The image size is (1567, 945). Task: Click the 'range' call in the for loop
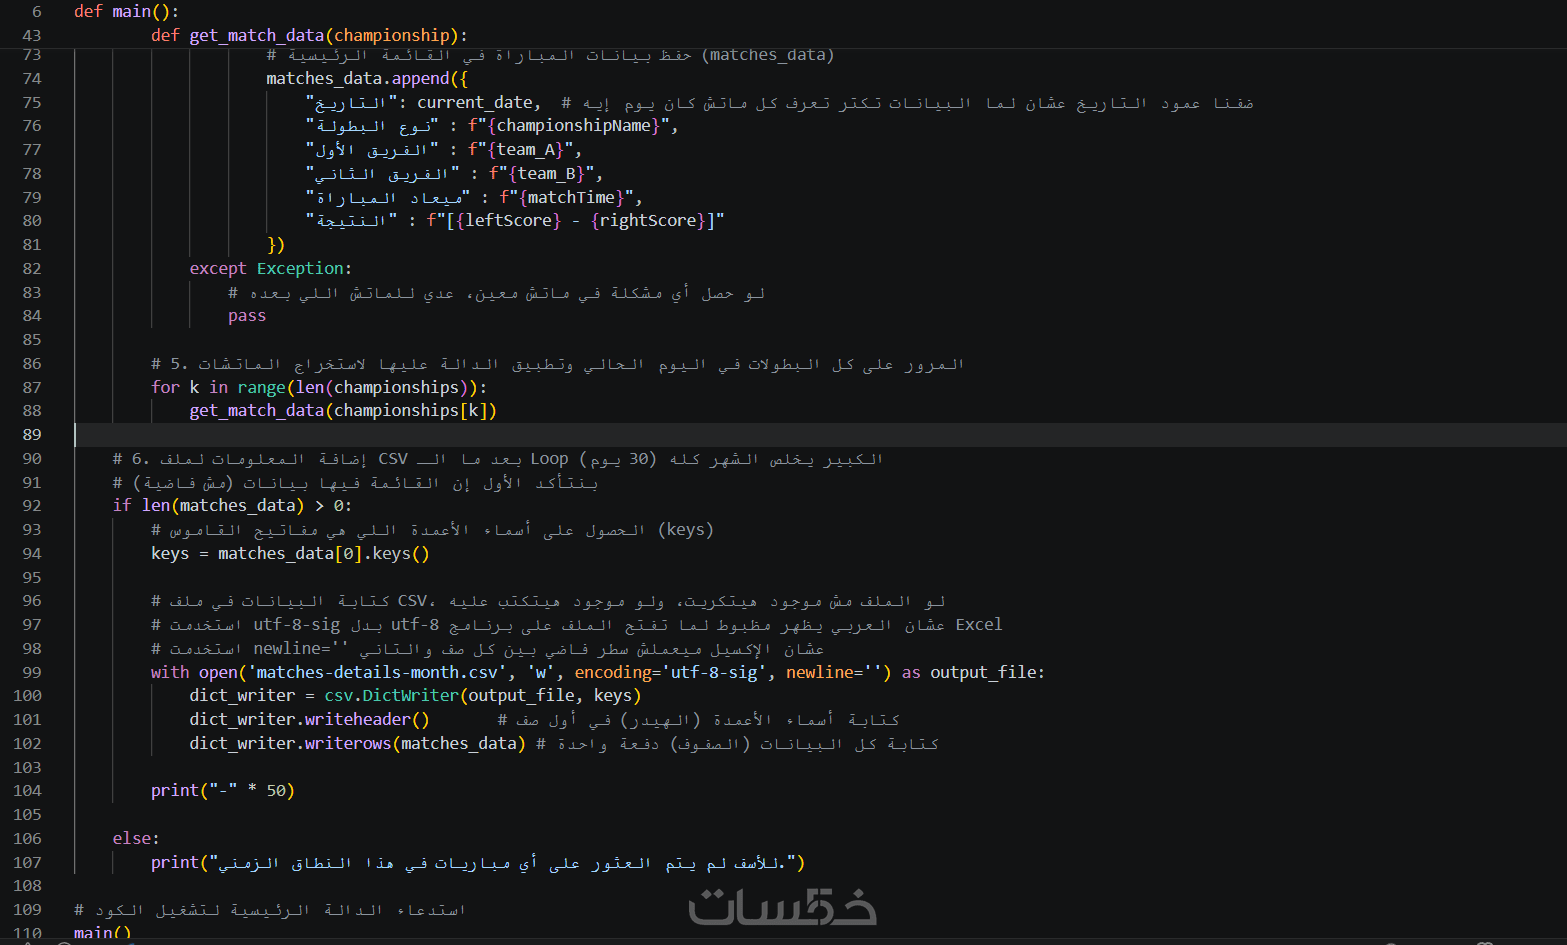tap(261, 387)
